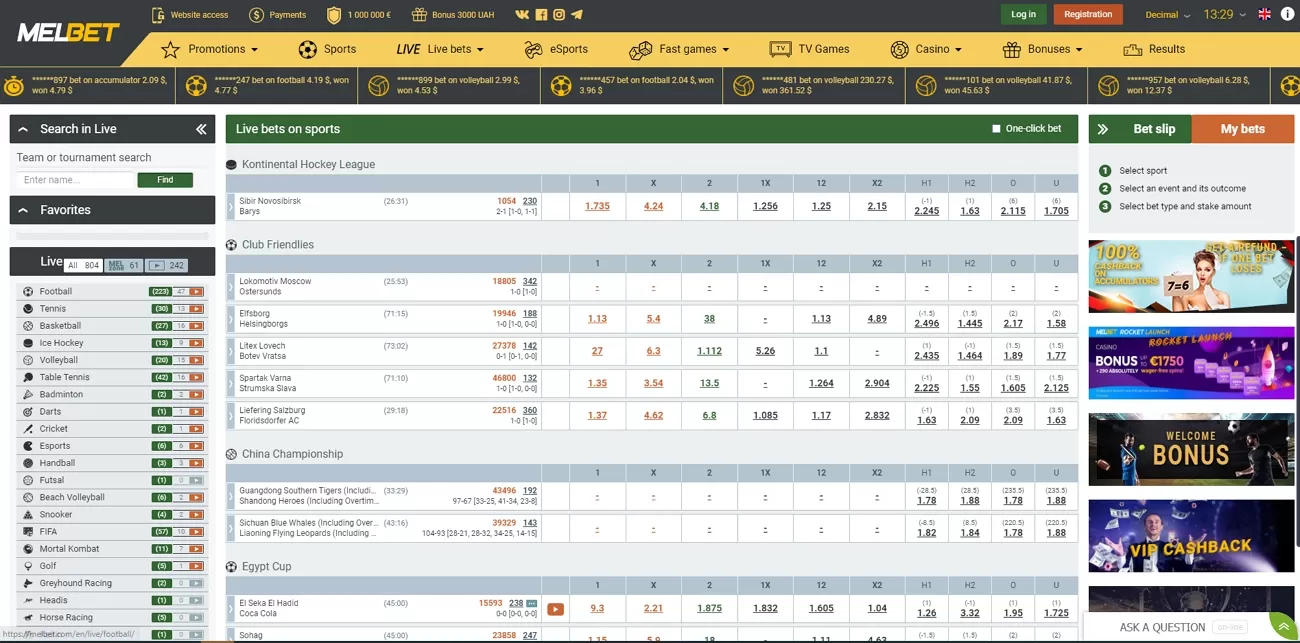Select the Handball icon in sidebar
This screenshot has width=1300, height=643.
28,463
